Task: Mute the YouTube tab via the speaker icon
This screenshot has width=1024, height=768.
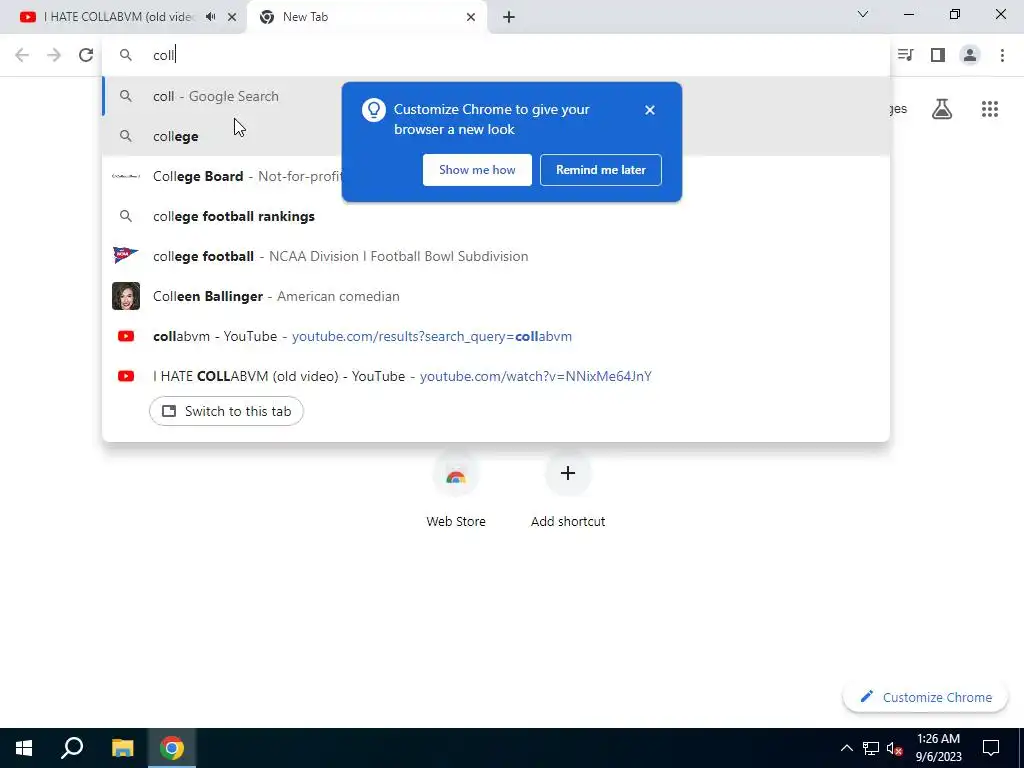Action: (210, 17)
